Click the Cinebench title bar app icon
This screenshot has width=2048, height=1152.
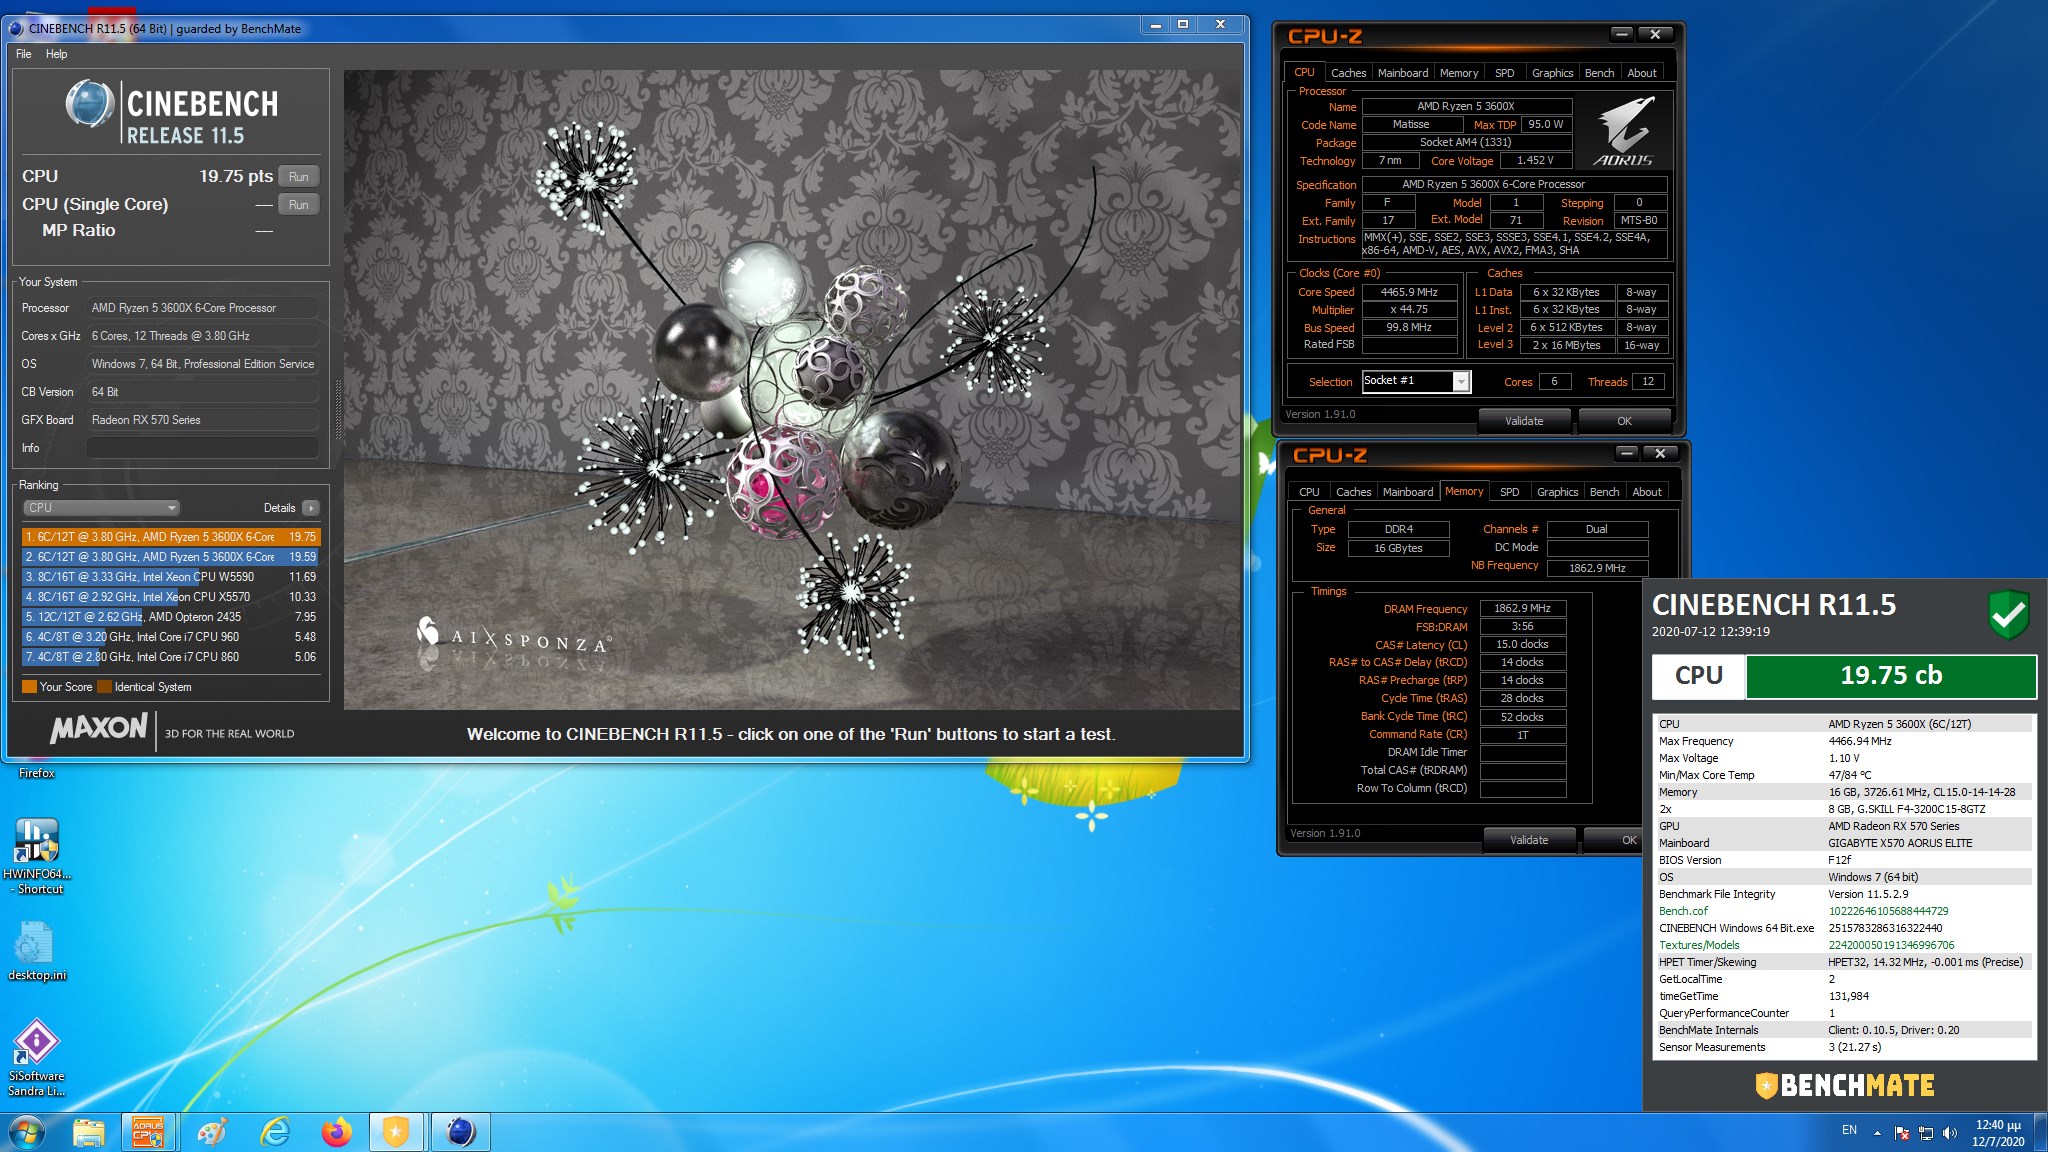[x=16, y=28]
